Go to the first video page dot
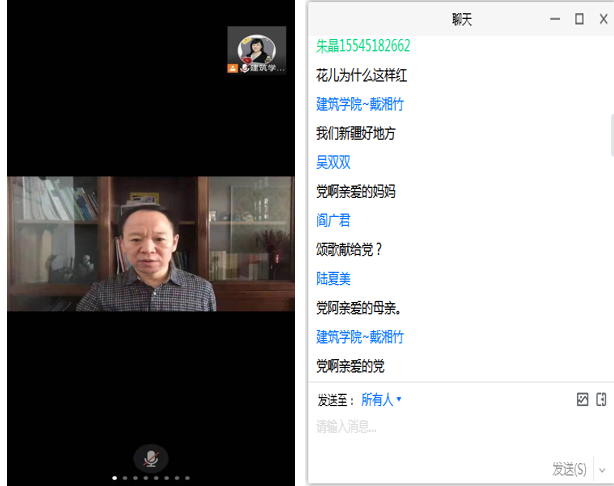614x486 pixels. tap(114, 478)
